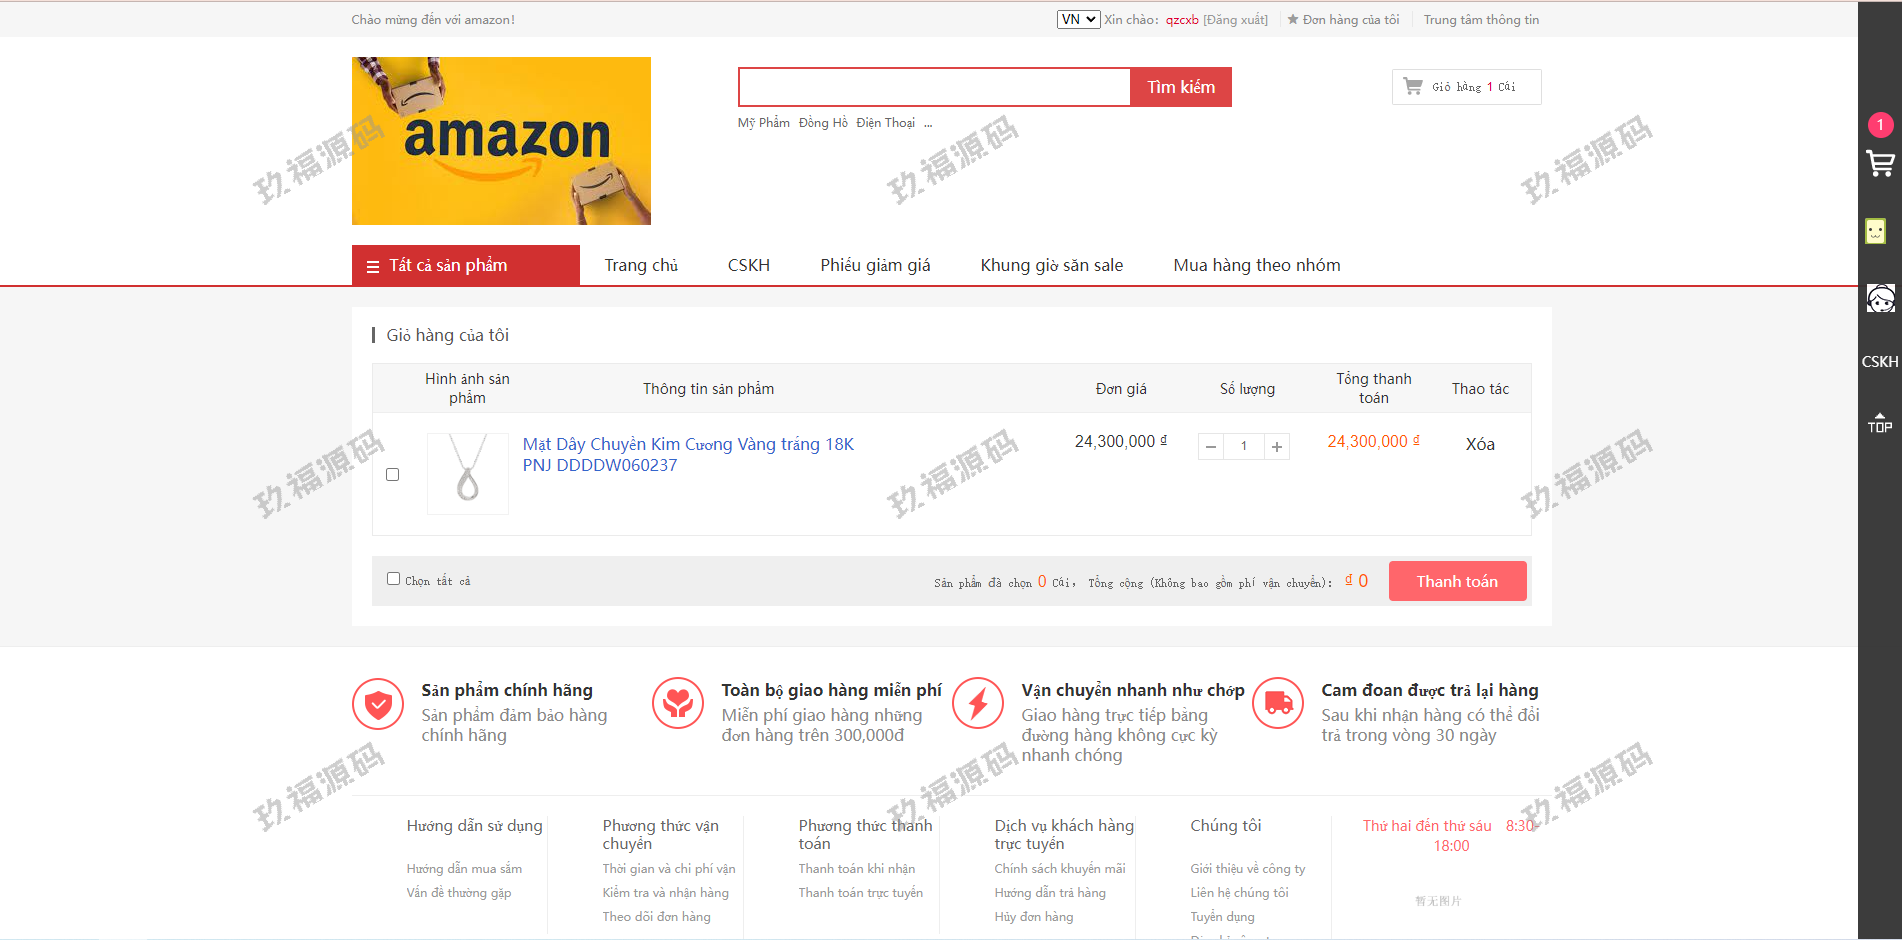Click the search input field
Image resolution: width=1902 pixels, height=940 pixels.
point(934,87)
